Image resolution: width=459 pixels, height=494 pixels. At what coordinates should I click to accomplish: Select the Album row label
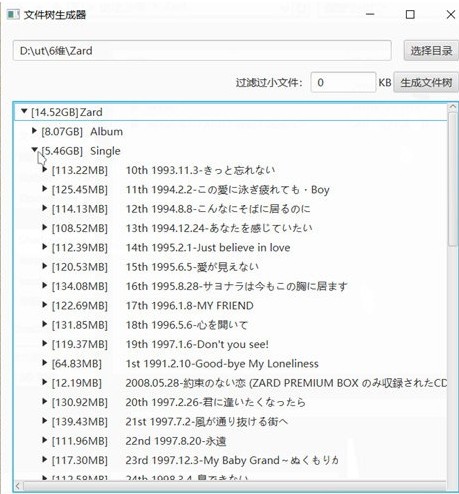point(106,131)
